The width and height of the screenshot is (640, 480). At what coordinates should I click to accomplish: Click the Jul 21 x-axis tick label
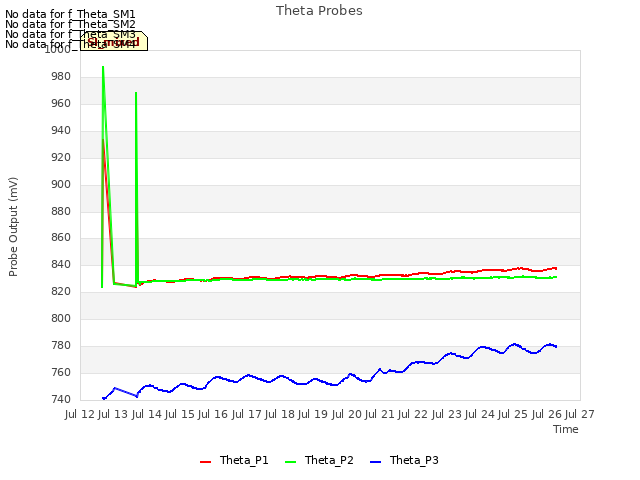point(380,414)
